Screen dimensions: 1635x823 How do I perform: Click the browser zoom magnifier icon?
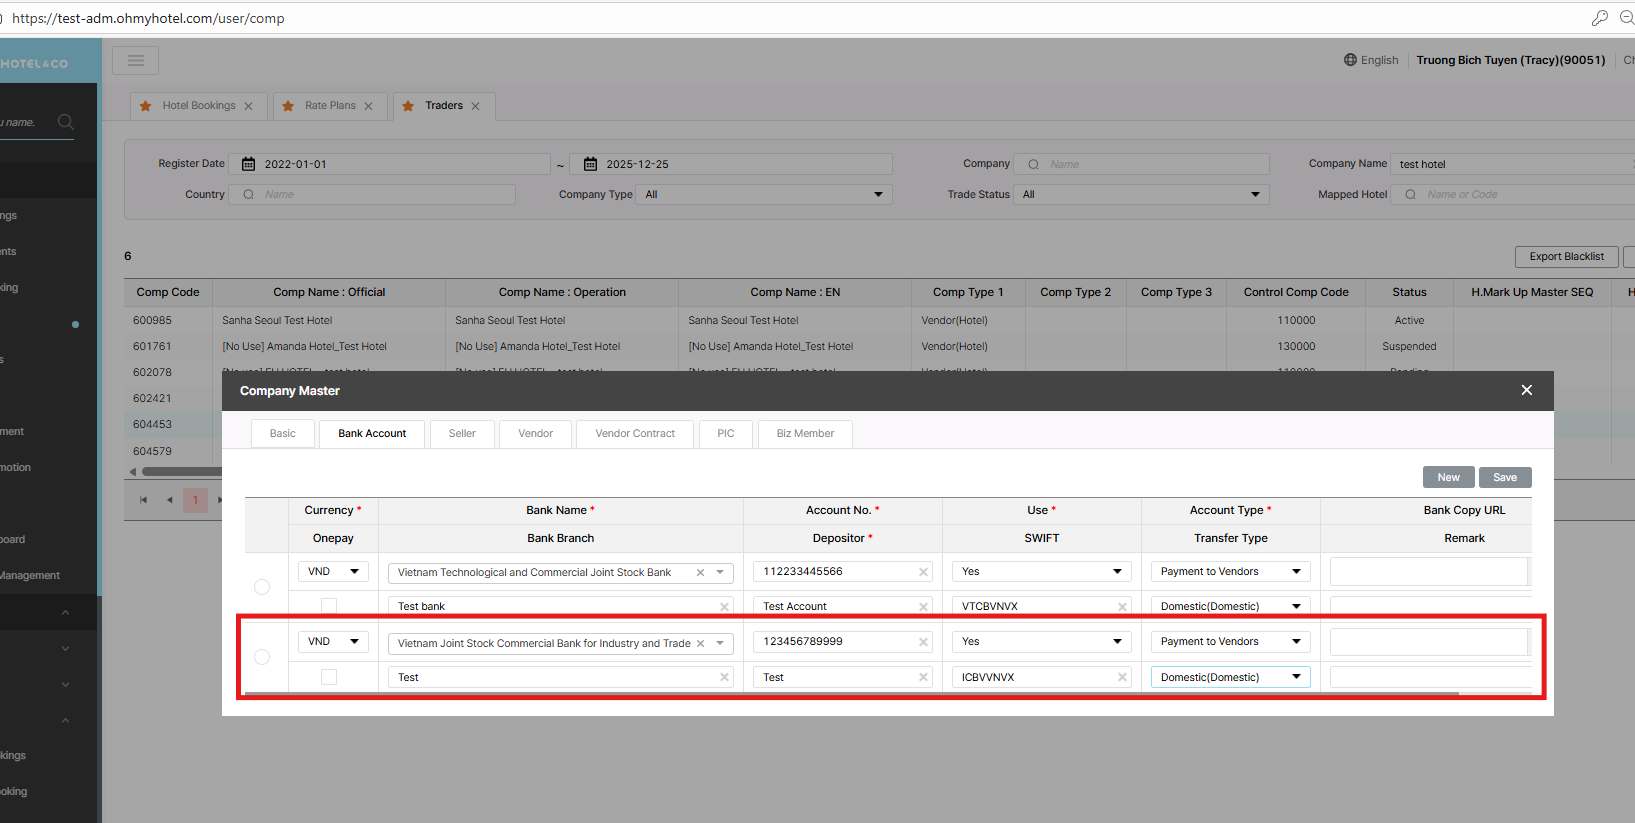point(1626,18)
